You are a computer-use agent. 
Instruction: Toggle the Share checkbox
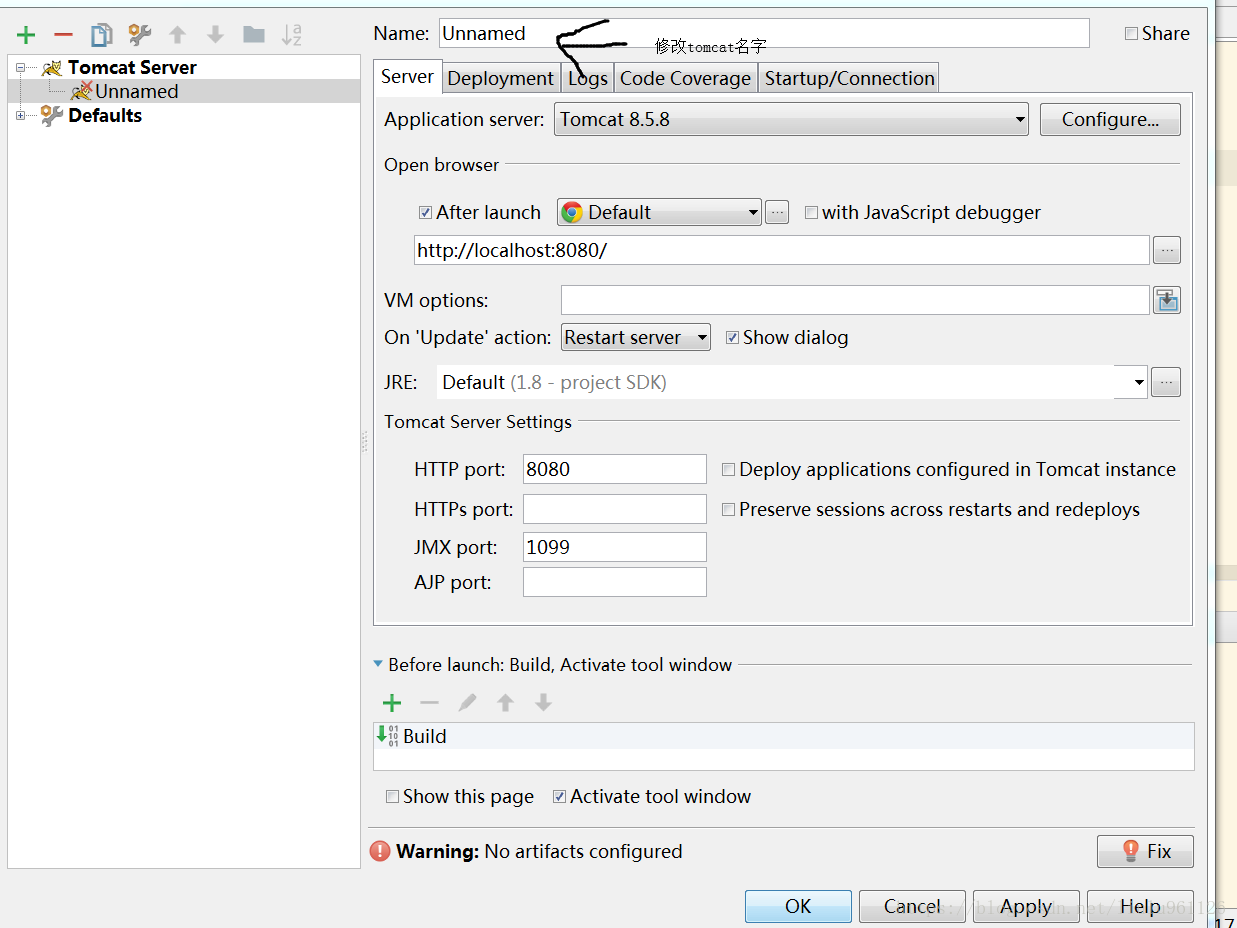pos(1131,33)
